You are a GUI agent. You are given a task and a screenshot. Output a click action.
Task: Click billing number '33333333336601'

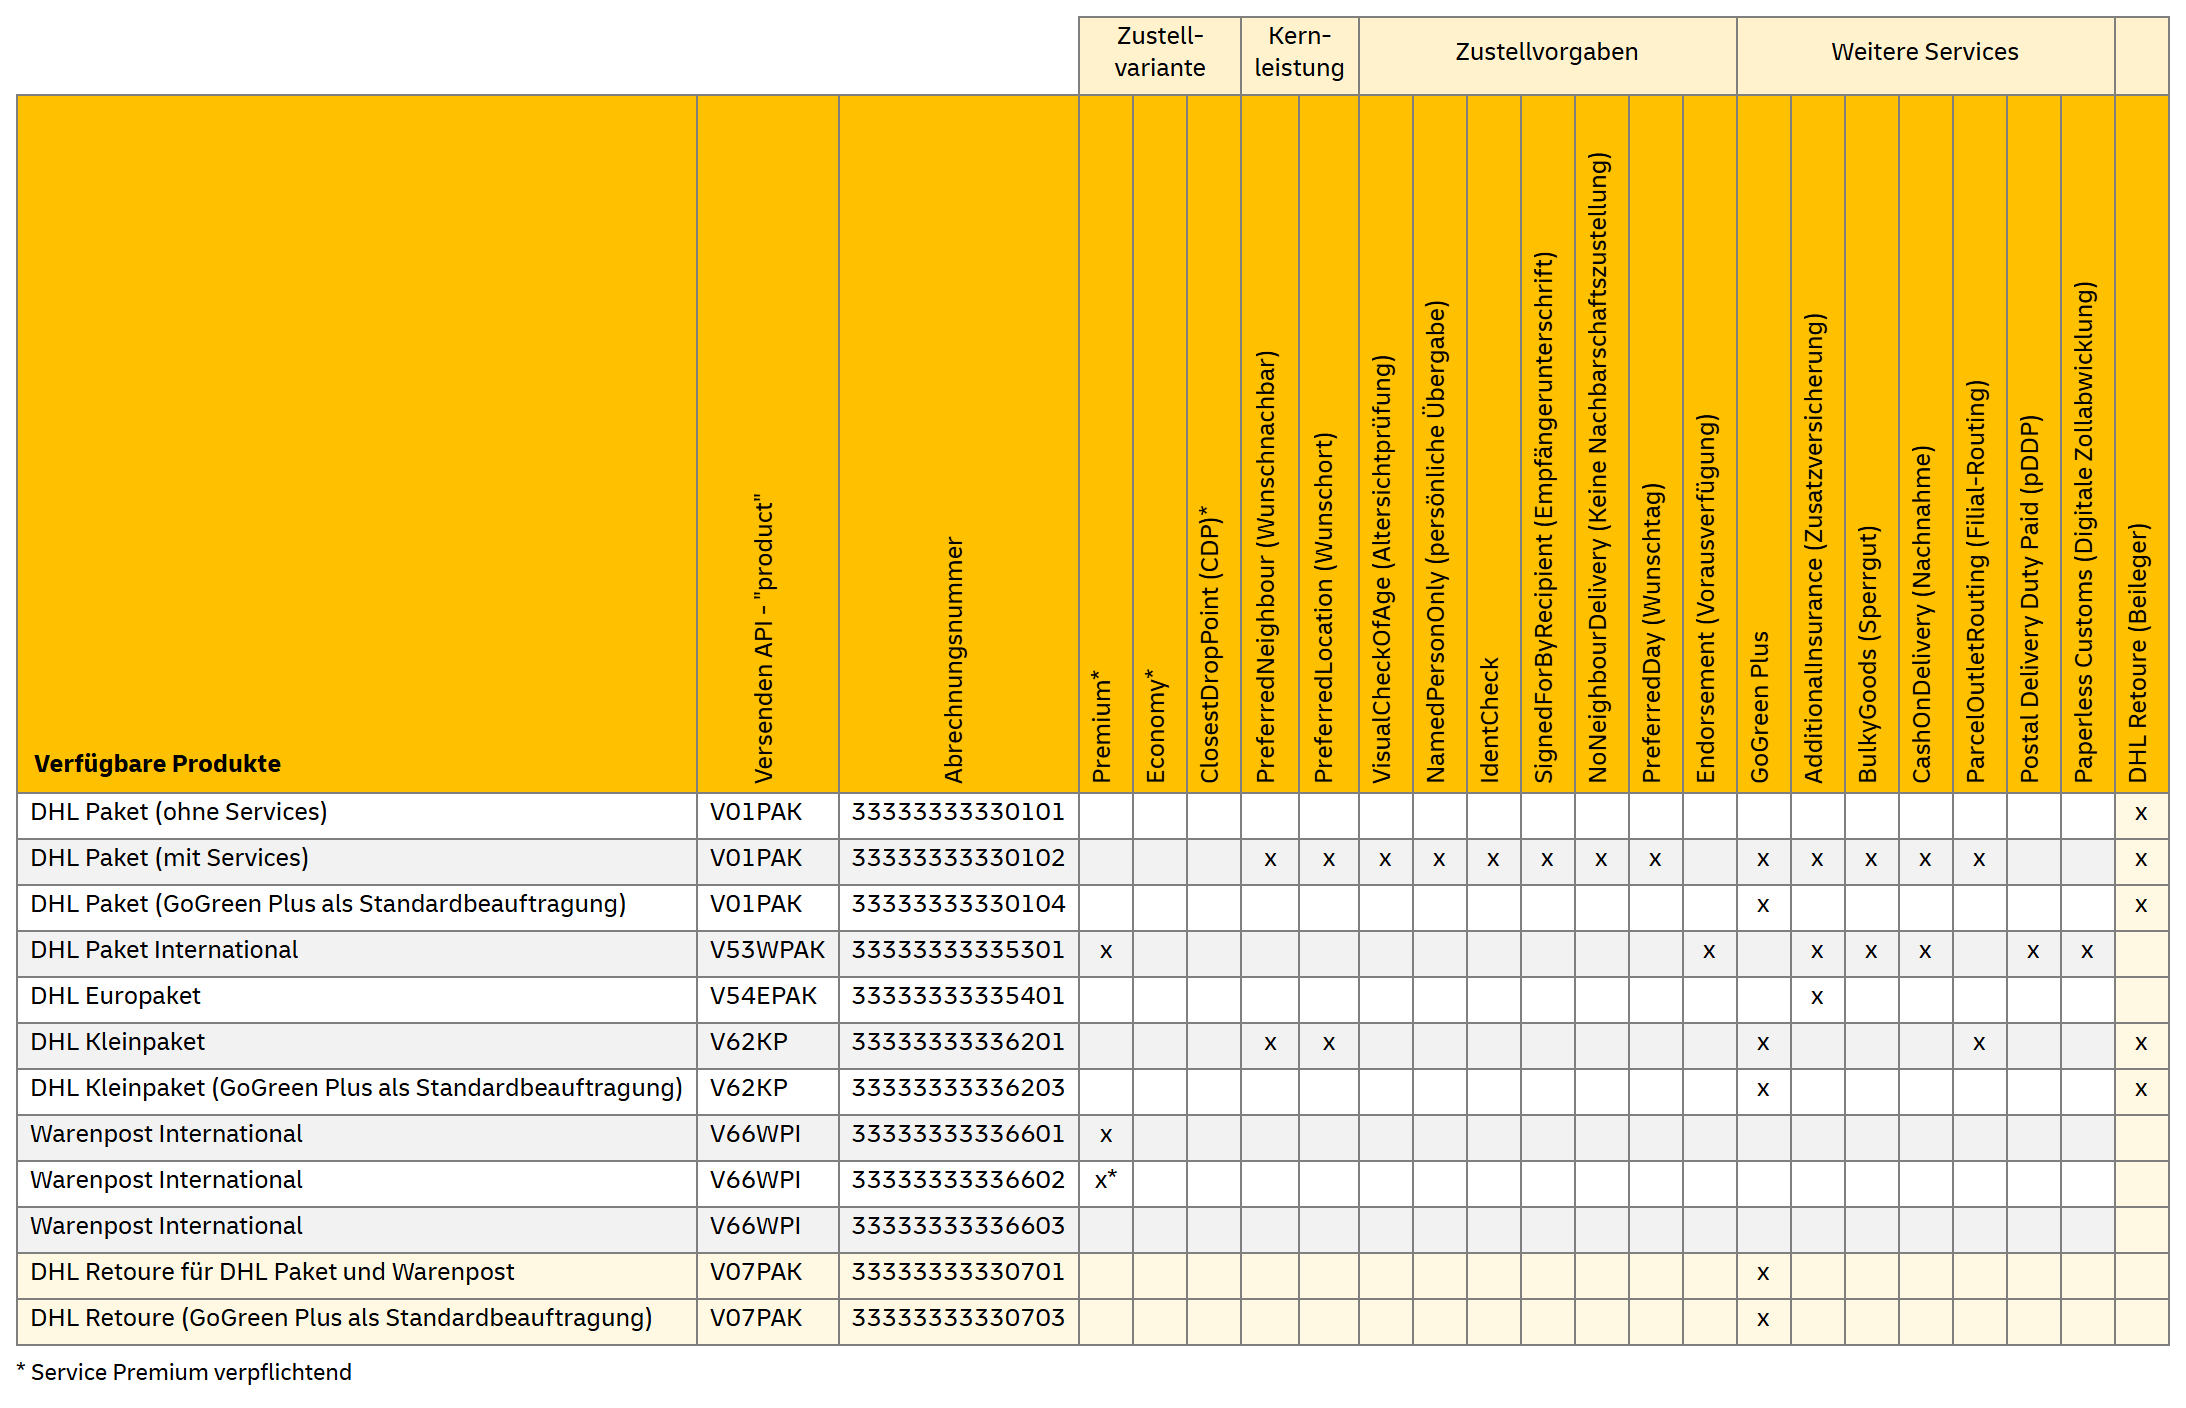click(x=958, y=1134)
